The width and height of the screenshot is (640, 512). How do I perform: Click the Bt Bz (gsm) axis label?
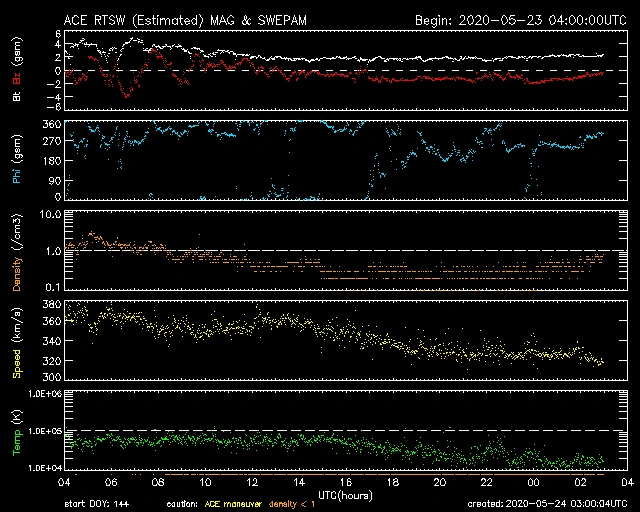17,70
